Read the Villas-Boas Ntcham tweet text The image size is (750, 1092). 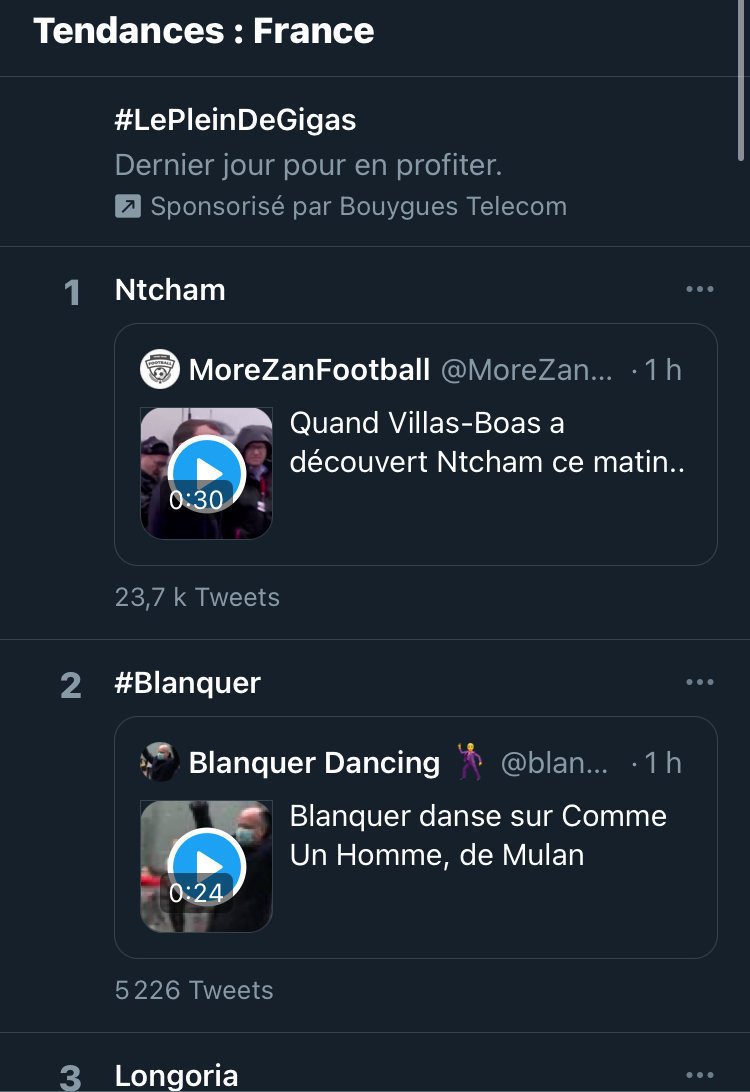pyautogui.click(x=486, y=443)
